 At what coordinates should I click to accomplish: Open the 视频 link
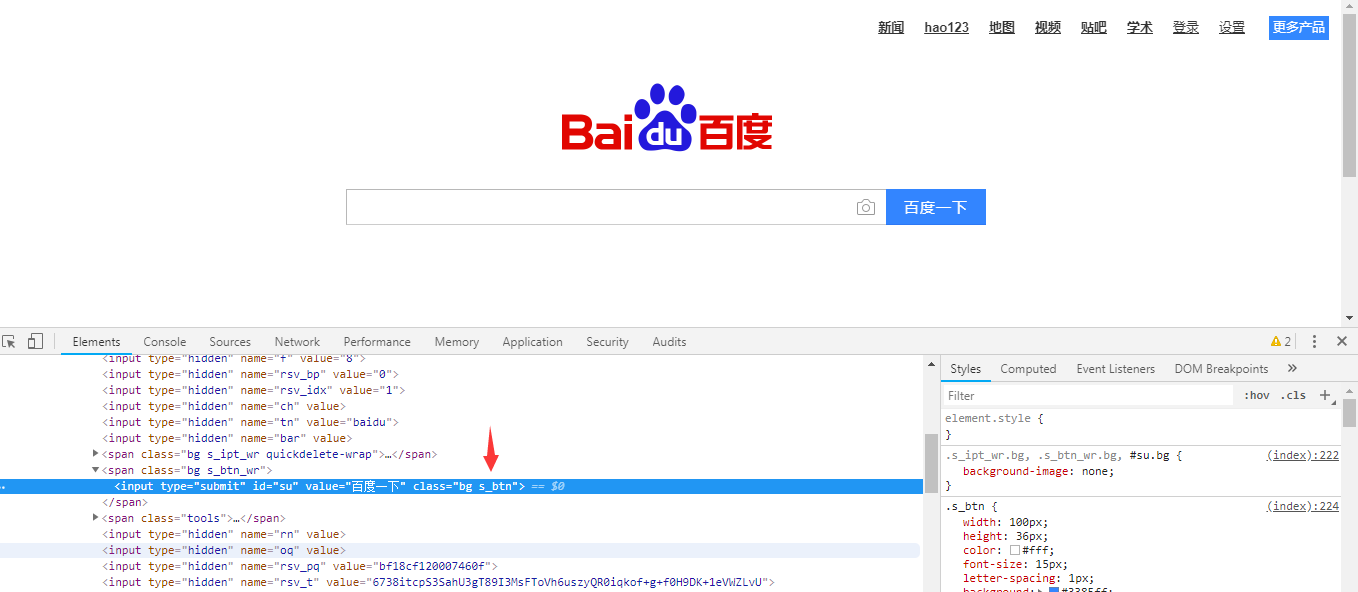coord(1048,27)
